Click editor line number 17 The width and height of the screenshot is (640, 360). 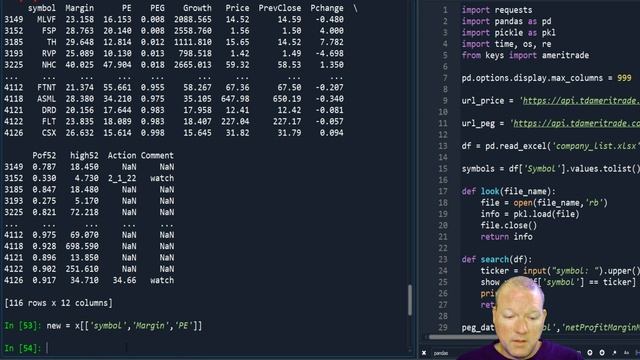[443, 191]
